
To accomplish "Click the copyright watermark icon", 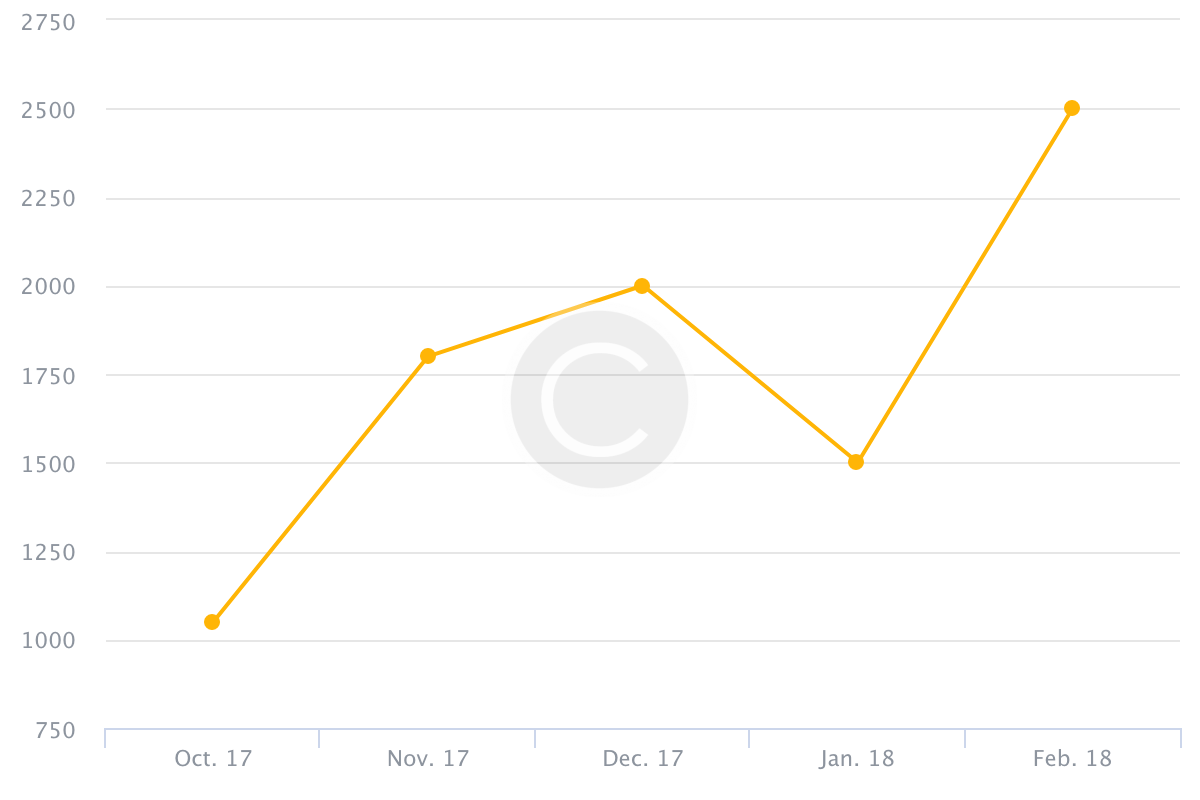I will [599, 399].
